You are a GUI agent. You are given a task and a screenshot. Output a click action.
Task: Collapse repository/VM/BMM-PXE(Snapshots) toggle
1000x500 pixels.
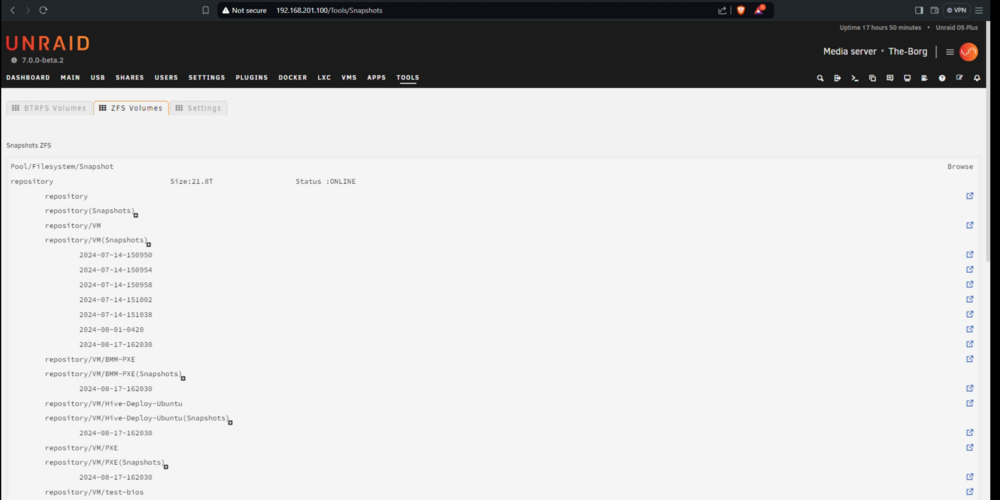click(x=183, y=378)
